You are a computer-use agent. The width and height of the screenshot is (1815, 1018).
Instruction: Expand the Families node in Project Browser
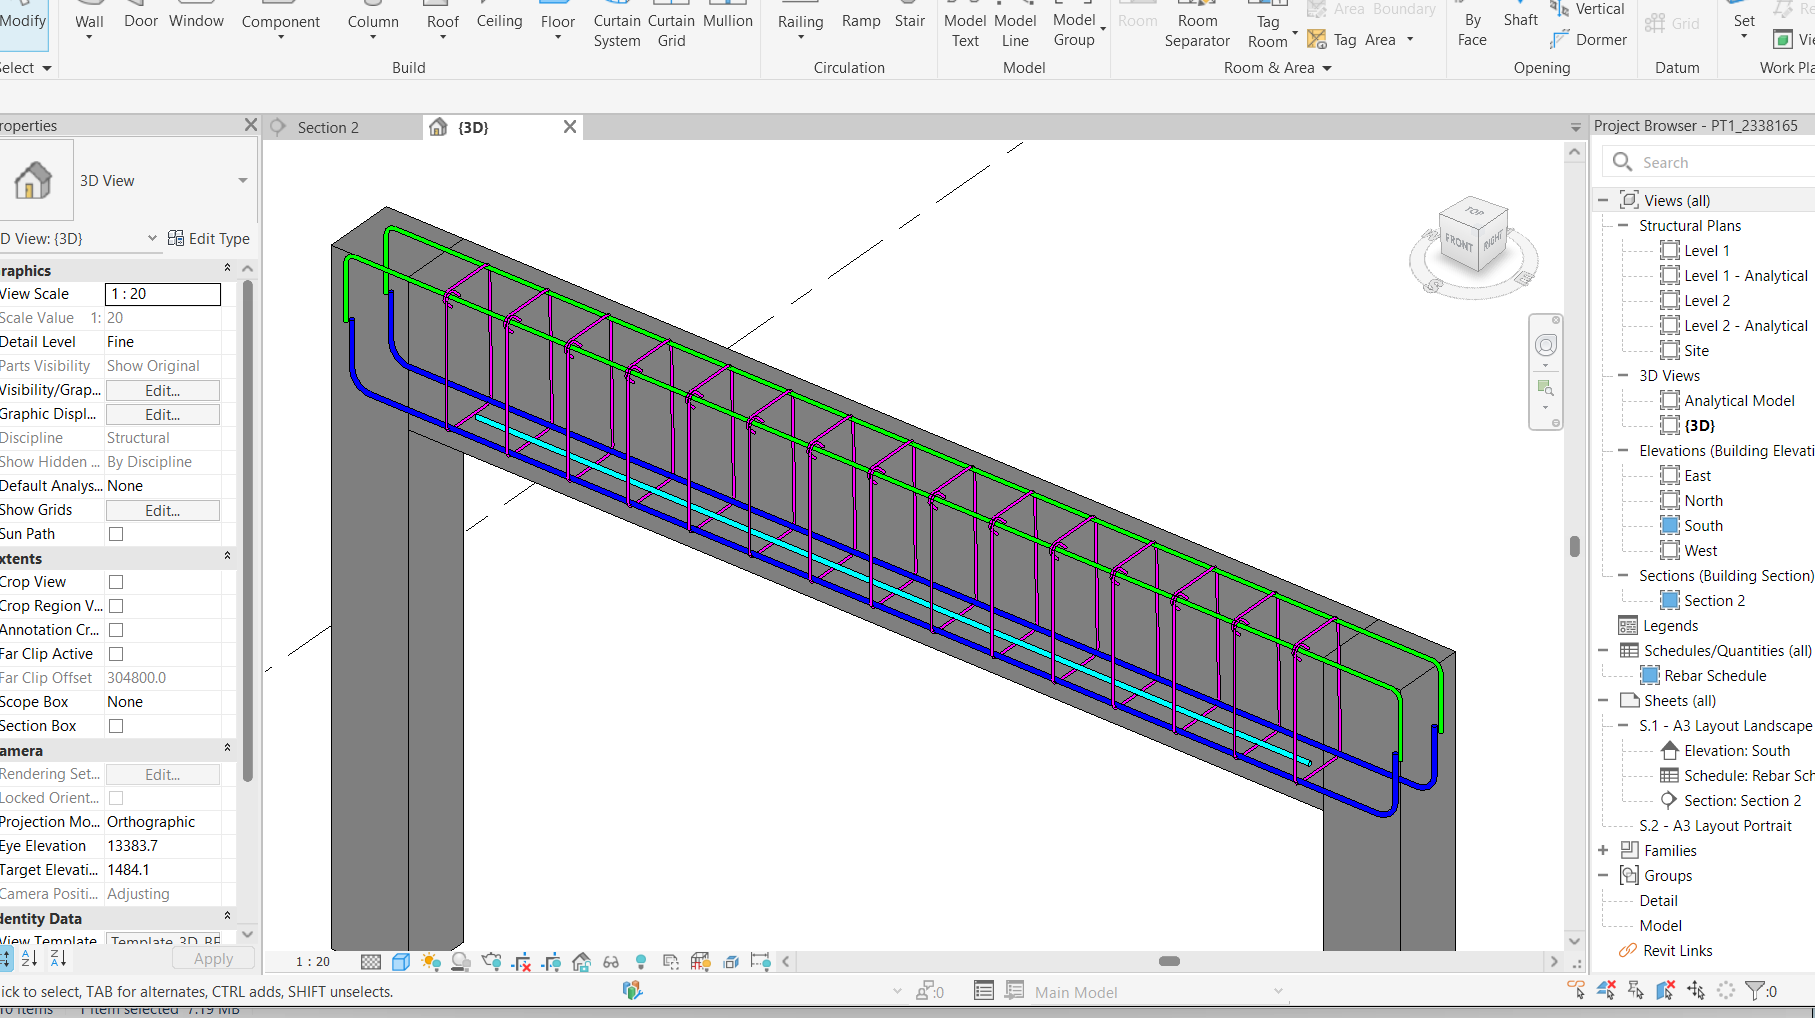1603,851
